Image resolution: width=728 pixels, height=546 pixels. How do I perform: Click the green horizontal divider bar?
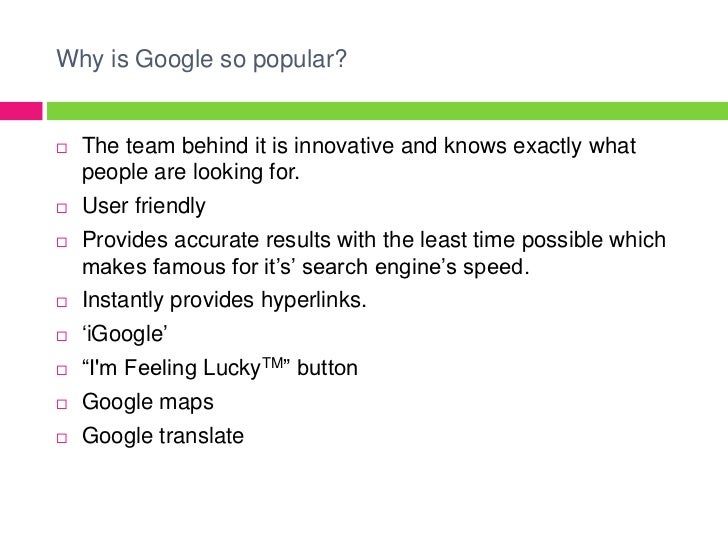(387, 111)
